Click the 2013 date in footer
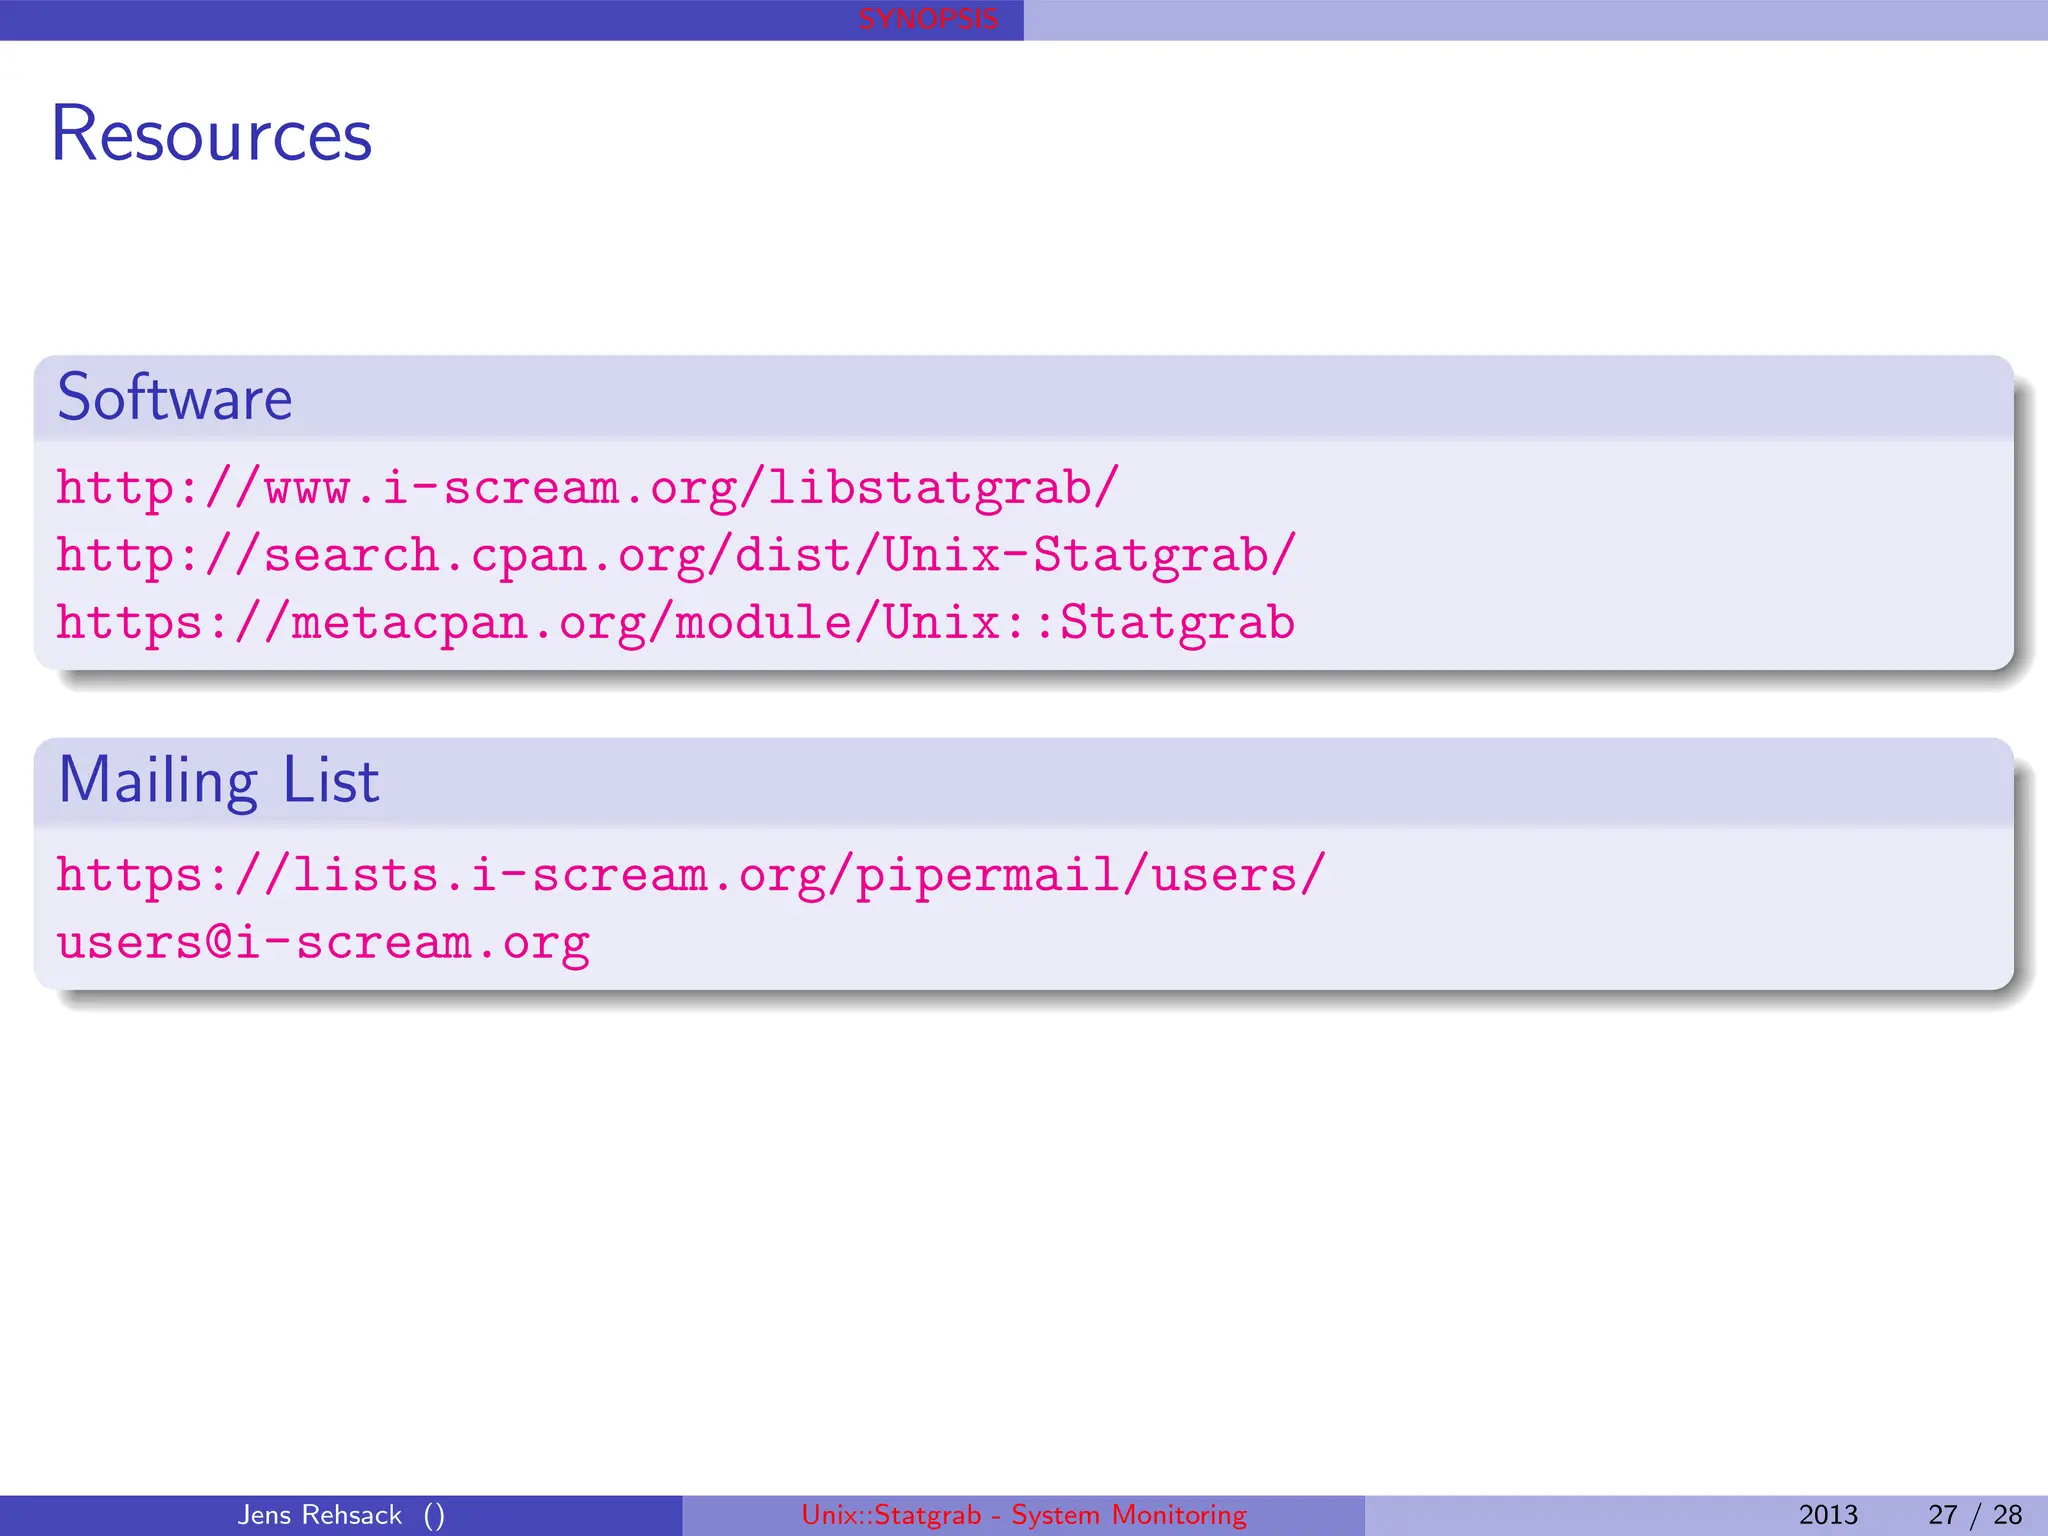Image resolution: width=2048 pixels, height=1536 pixels. (x=1828, y=1515)
